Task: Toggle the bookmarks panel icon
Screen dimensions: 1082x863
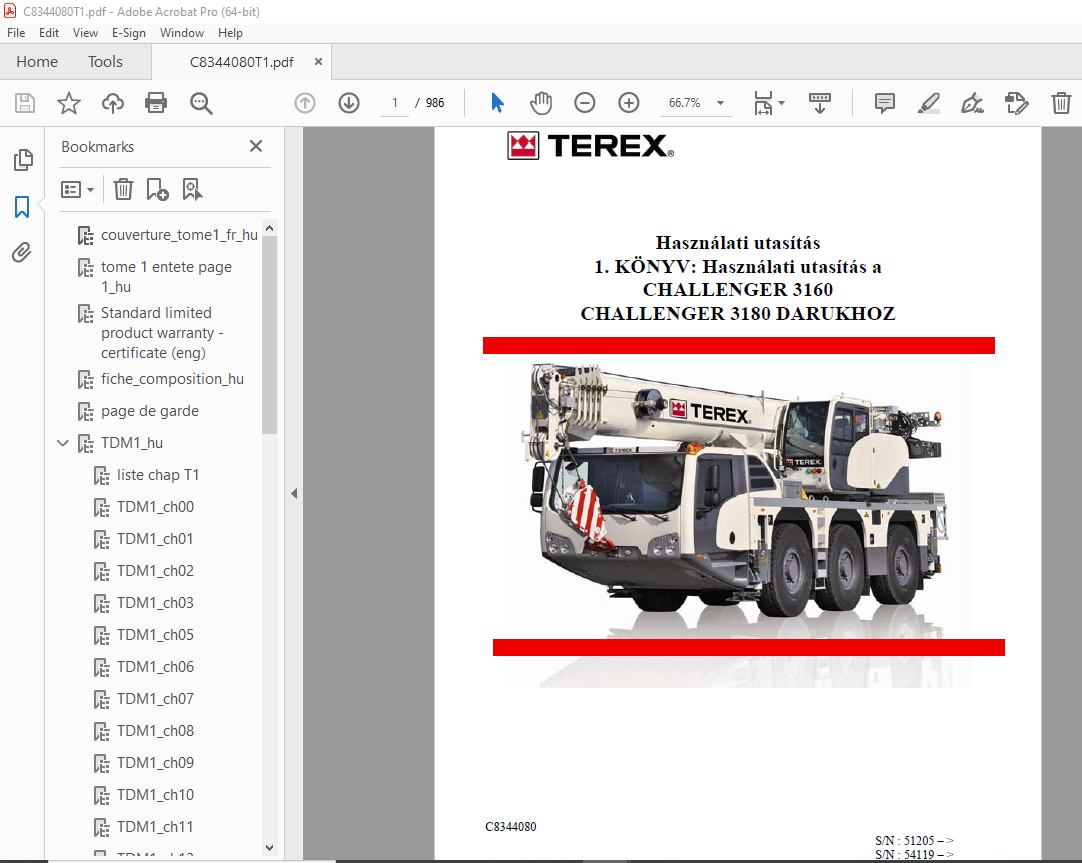Action: (22, 206)
